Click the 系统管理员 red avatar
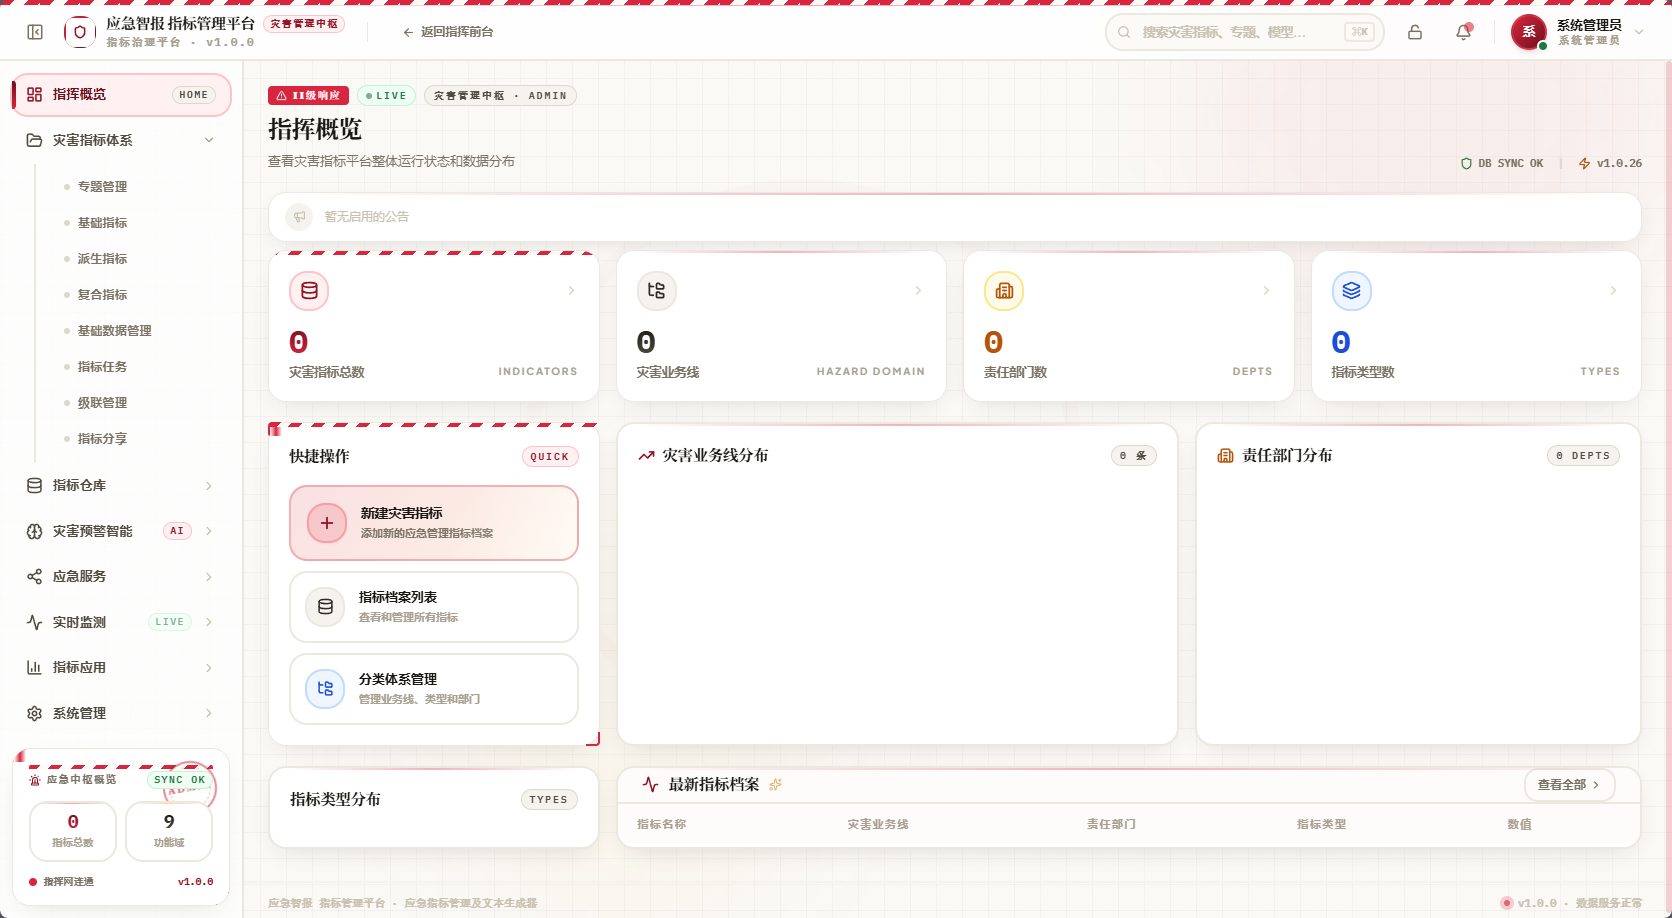Screen dimensions: 1672x918 point(1528,32)
